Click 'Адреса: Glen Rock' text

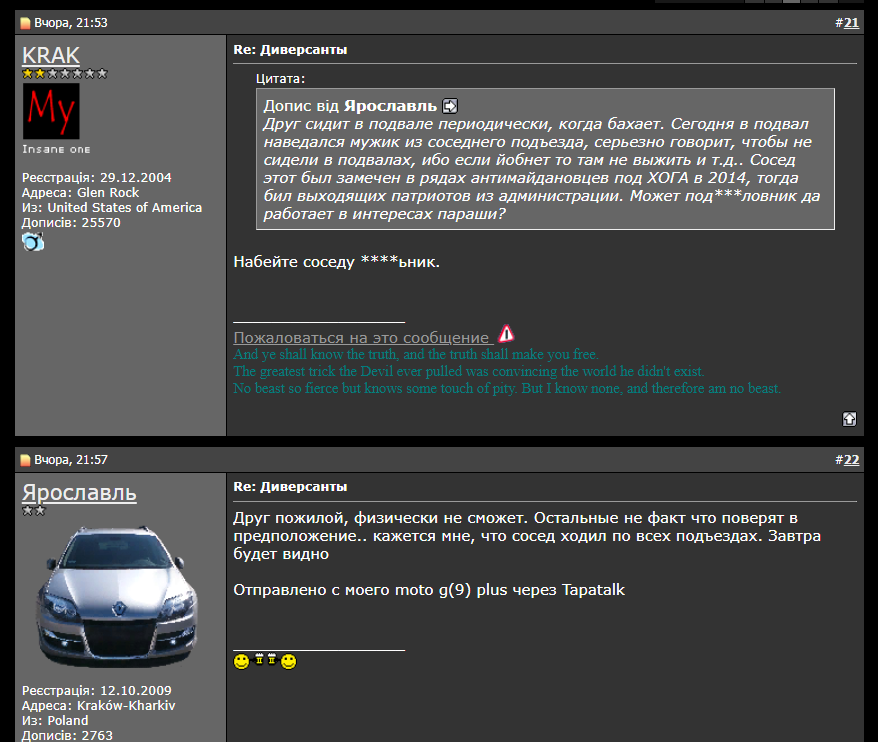[x=81, y=193]
